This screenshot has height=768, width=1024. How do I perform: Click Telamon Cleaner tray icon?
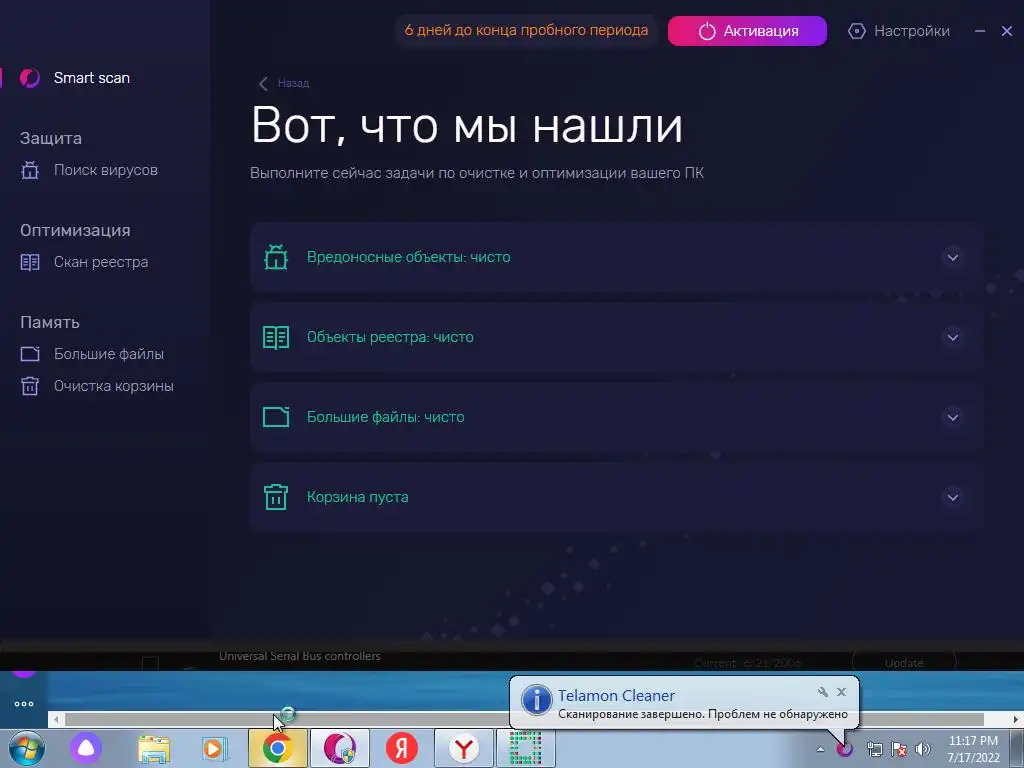(845, 749)
